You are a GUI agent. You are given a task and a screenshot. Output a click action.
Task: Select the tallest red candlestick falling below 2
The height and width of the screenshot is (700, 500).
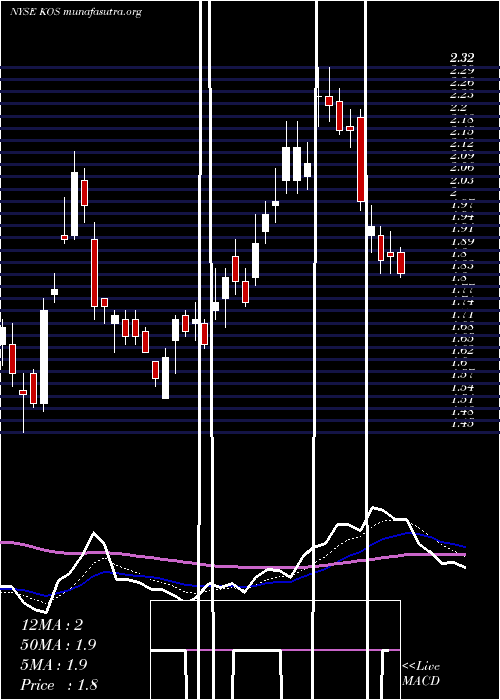(x=361, y=159)
